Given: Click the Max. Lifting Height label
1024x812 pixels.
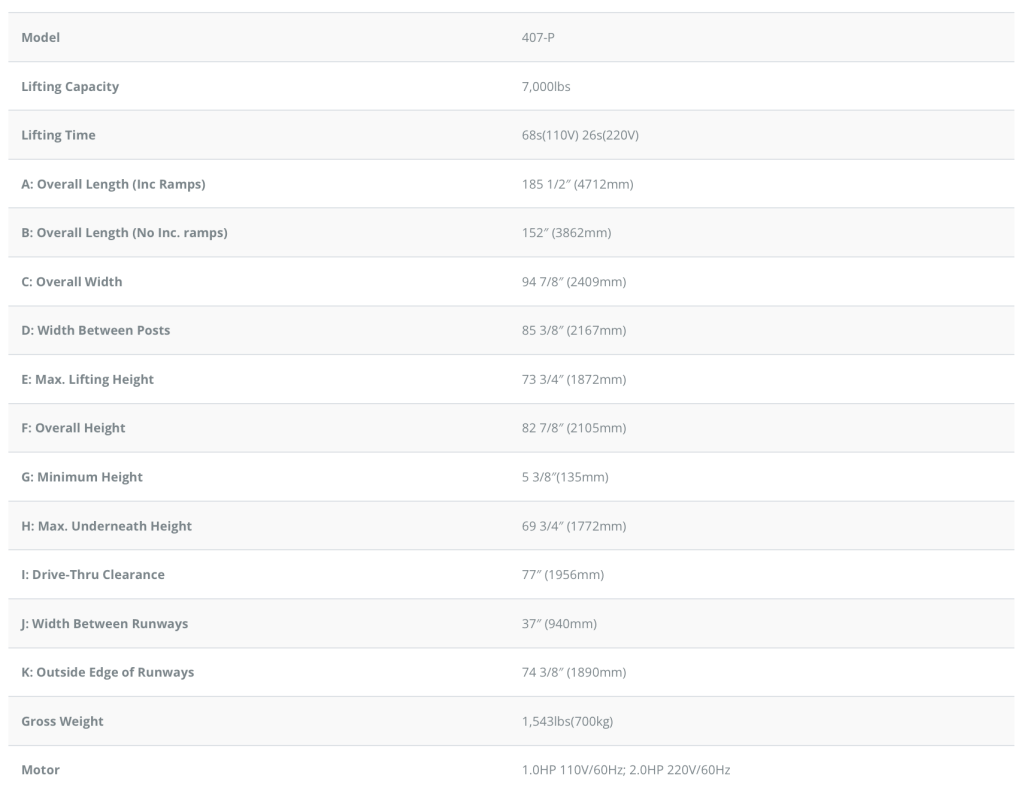Looking at the screenshot, I should coord(88,379).
